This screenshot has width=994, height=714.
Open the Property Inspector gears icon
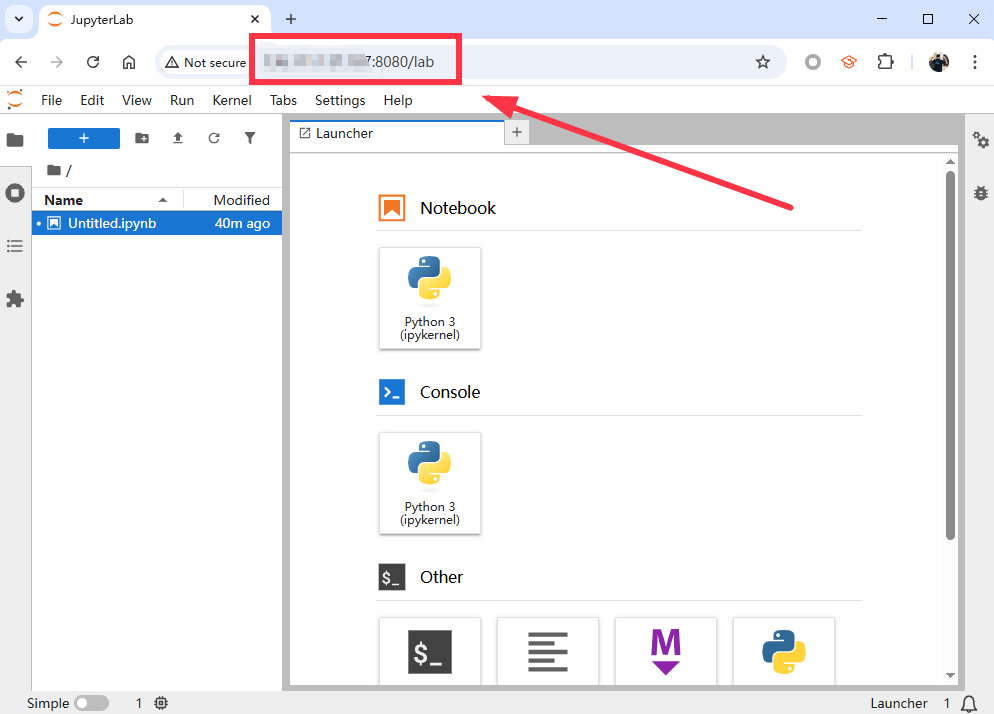(981, 140)
